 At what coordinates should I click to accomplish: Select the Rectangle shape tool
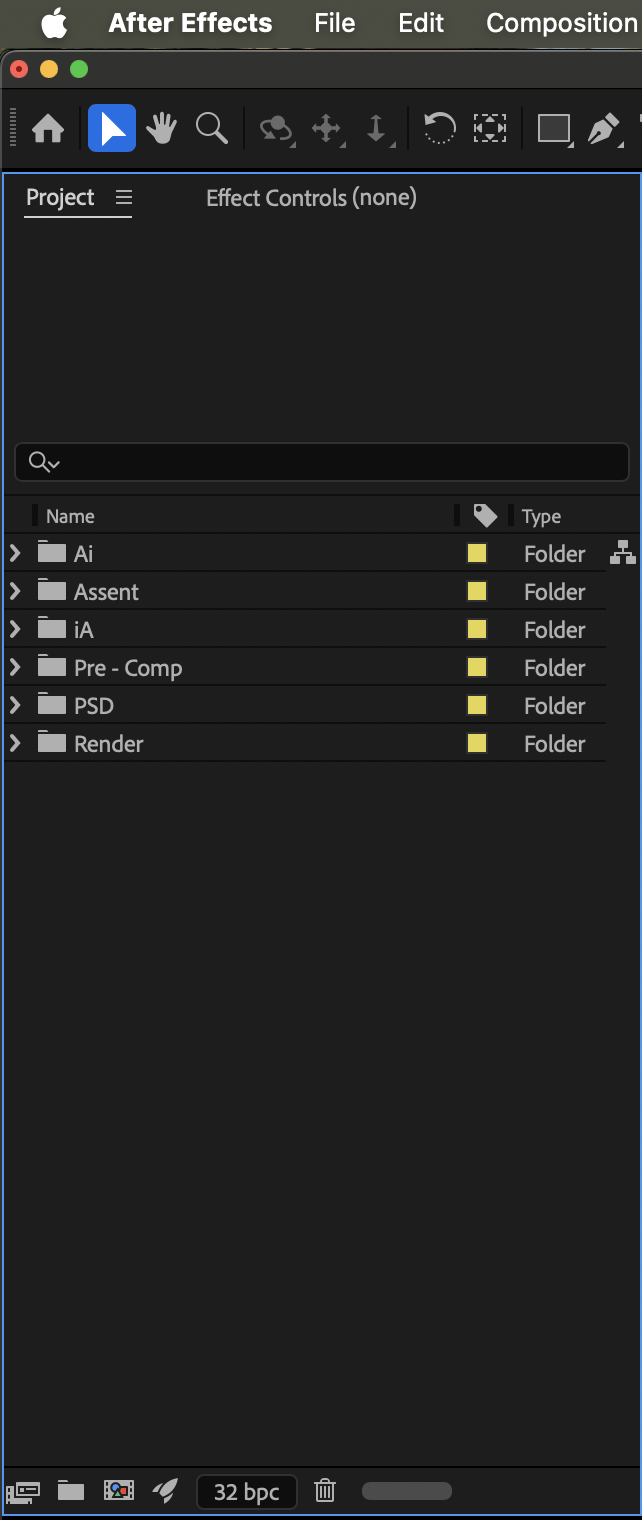tap(553, 129)
